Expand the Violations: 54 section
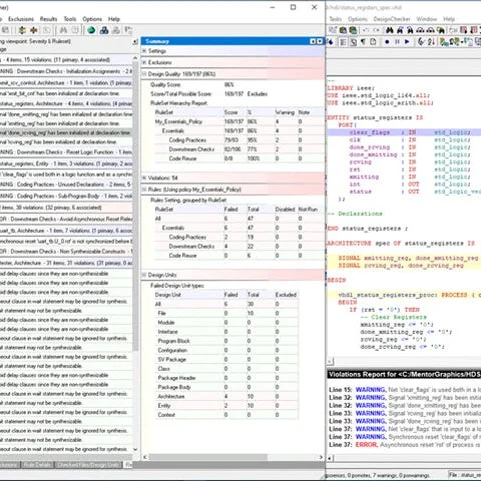The height and width of the screenshot is (481, 481). click(144, 178)
